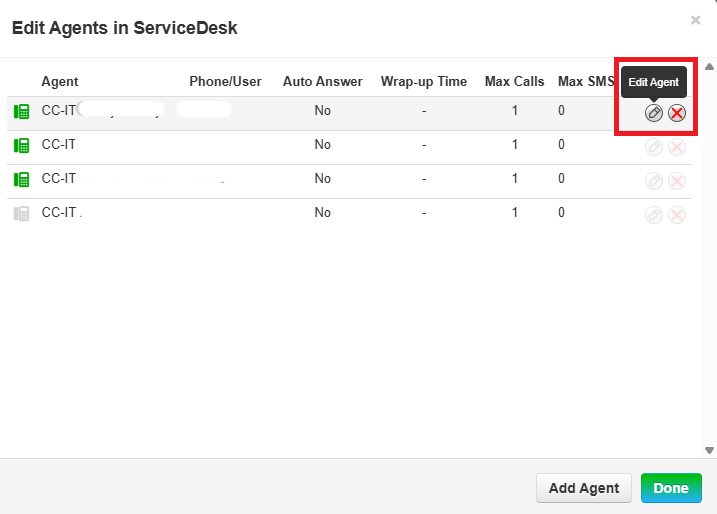Click green phone icon of first agent
The image size is (717, 514).
click(x=21, y=112)
